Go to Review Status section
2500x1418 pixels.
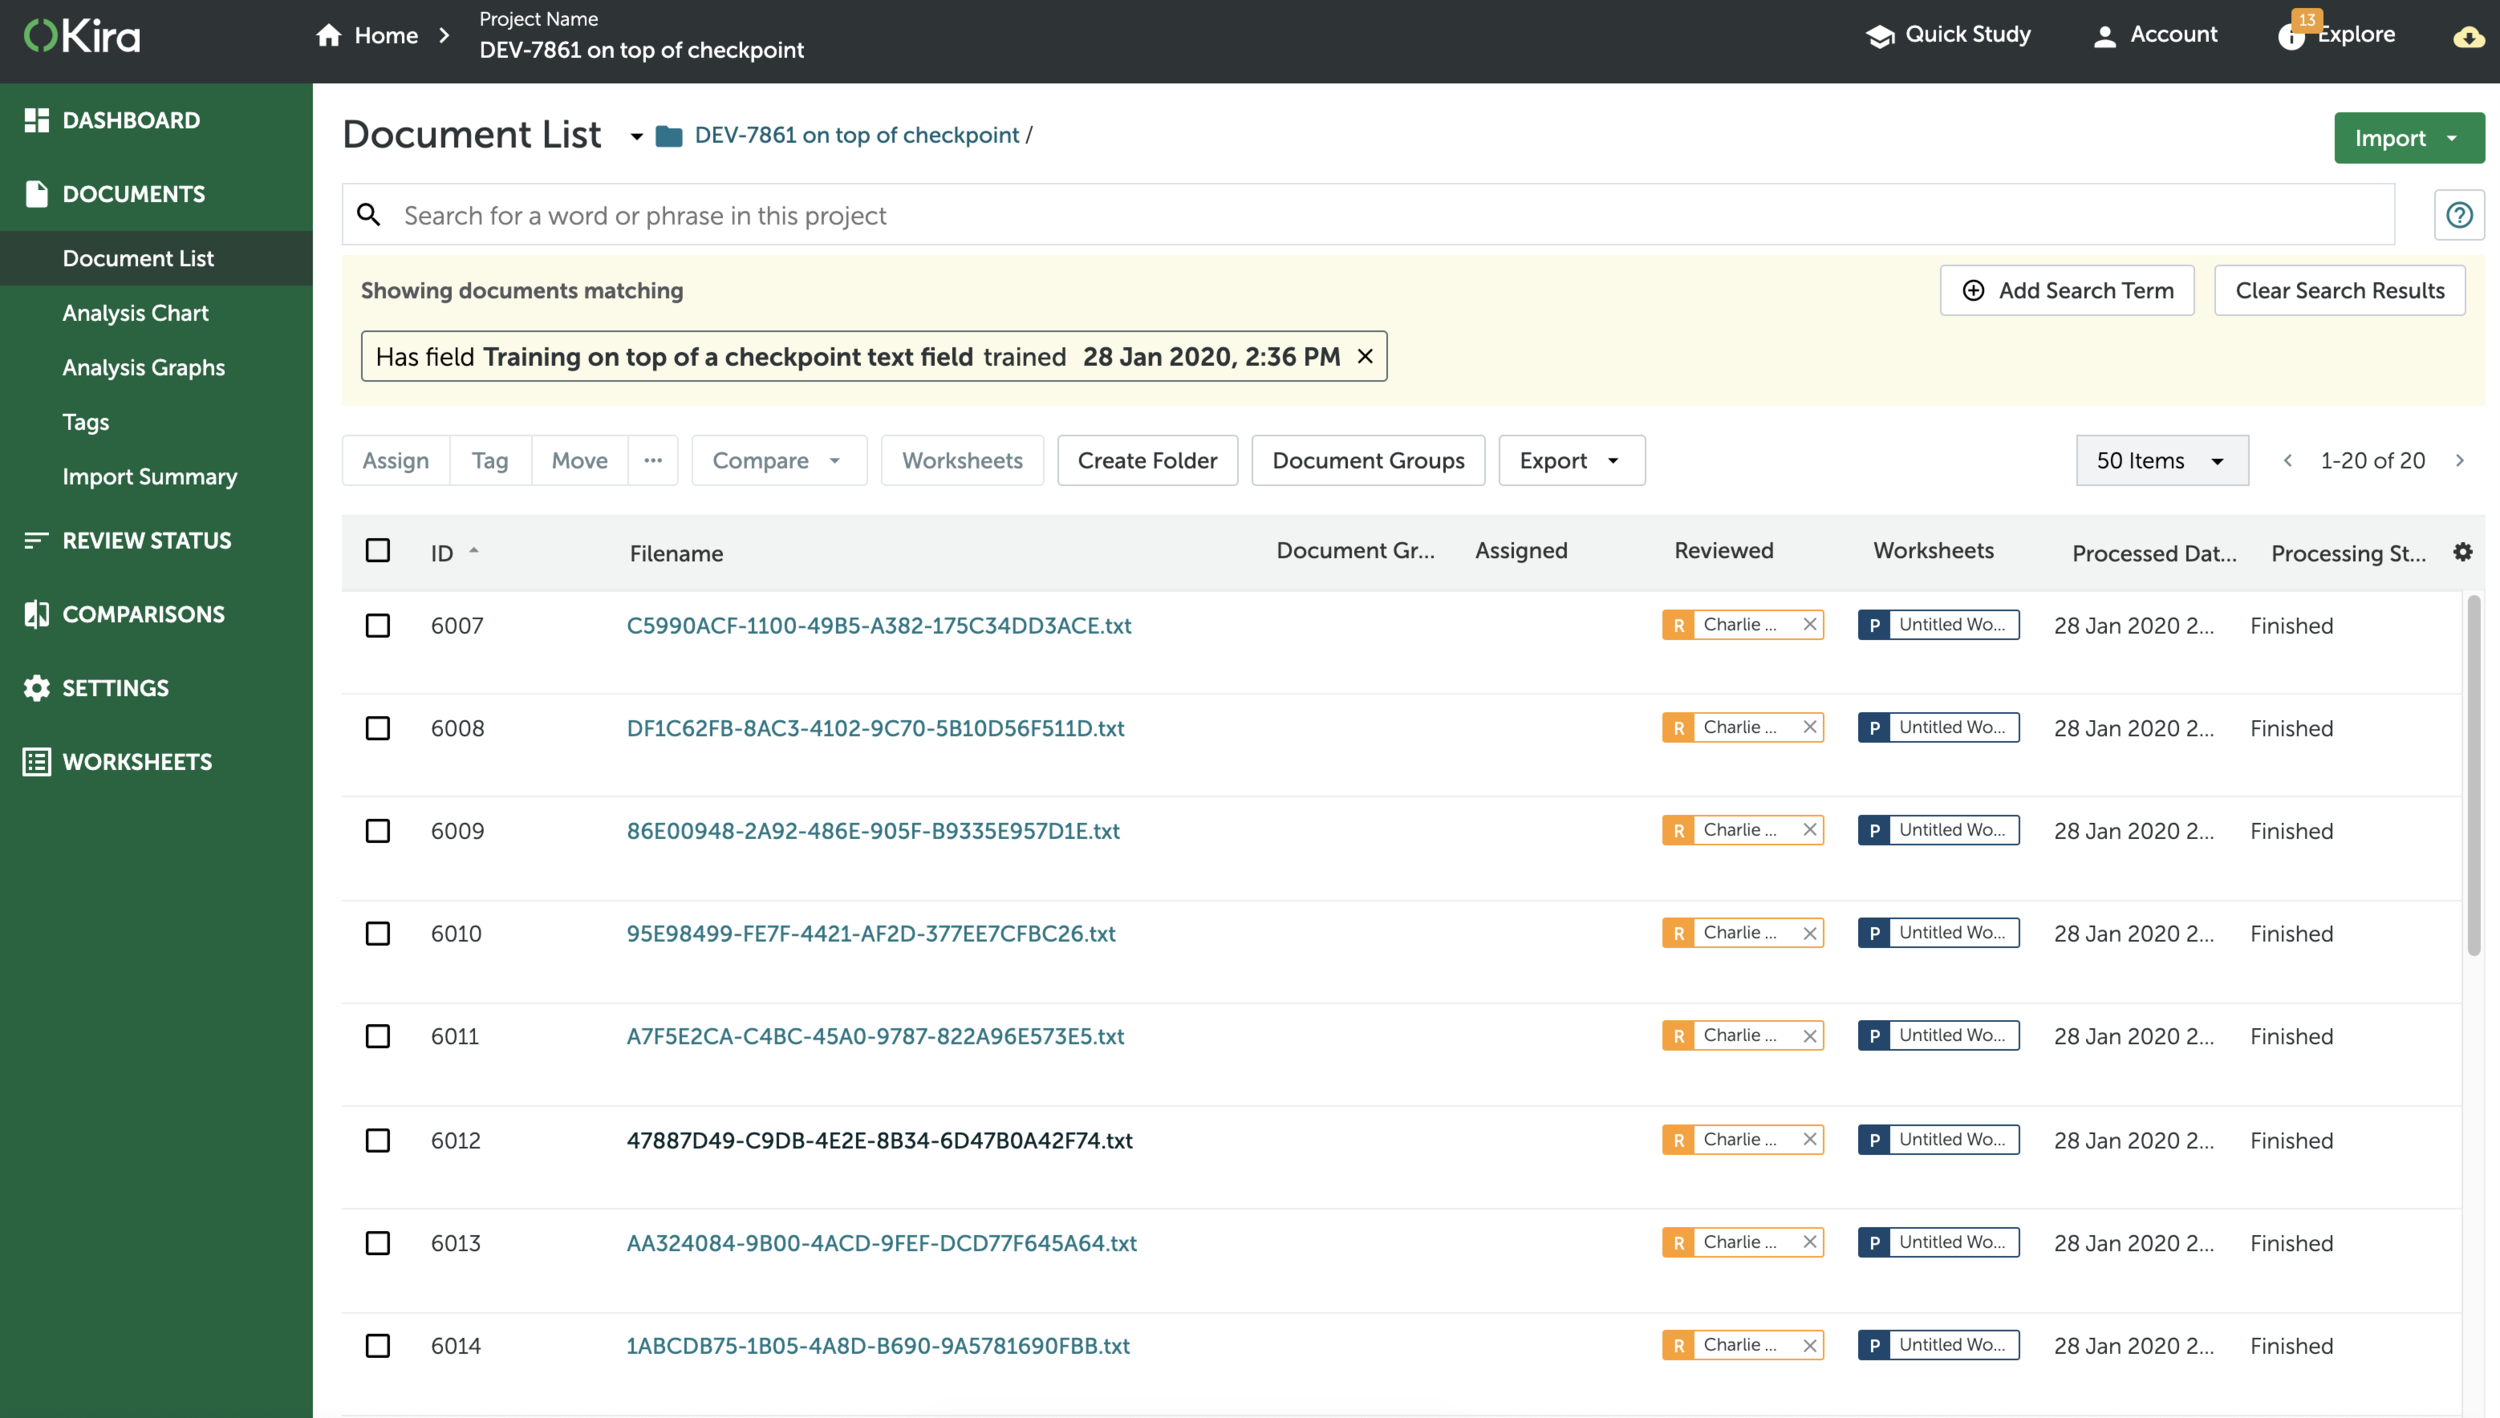pyautogui.click(x=146, y=541)
